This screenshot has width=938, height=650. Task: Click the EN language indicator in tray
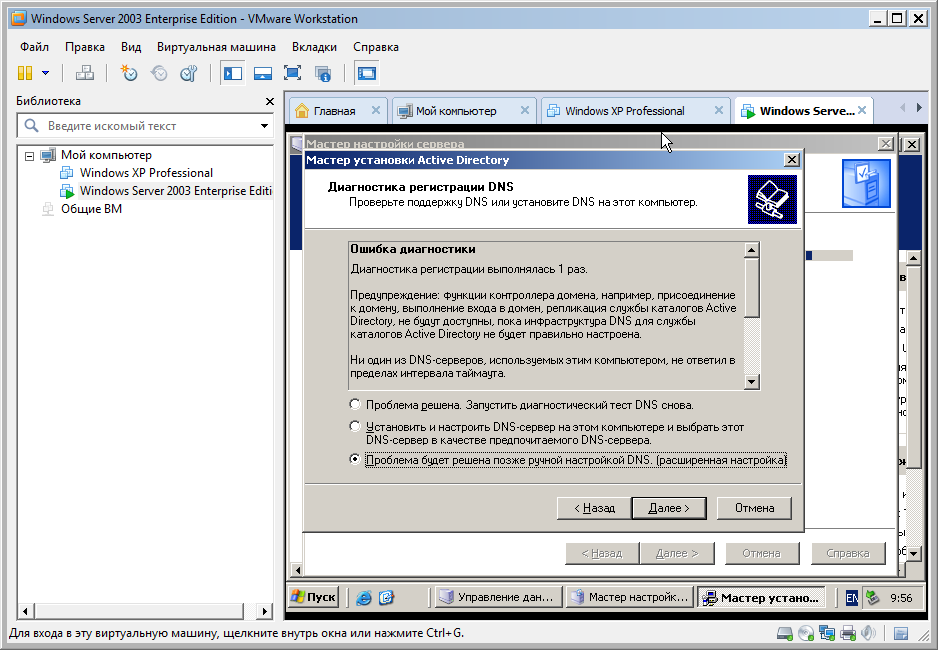point(851,597)
